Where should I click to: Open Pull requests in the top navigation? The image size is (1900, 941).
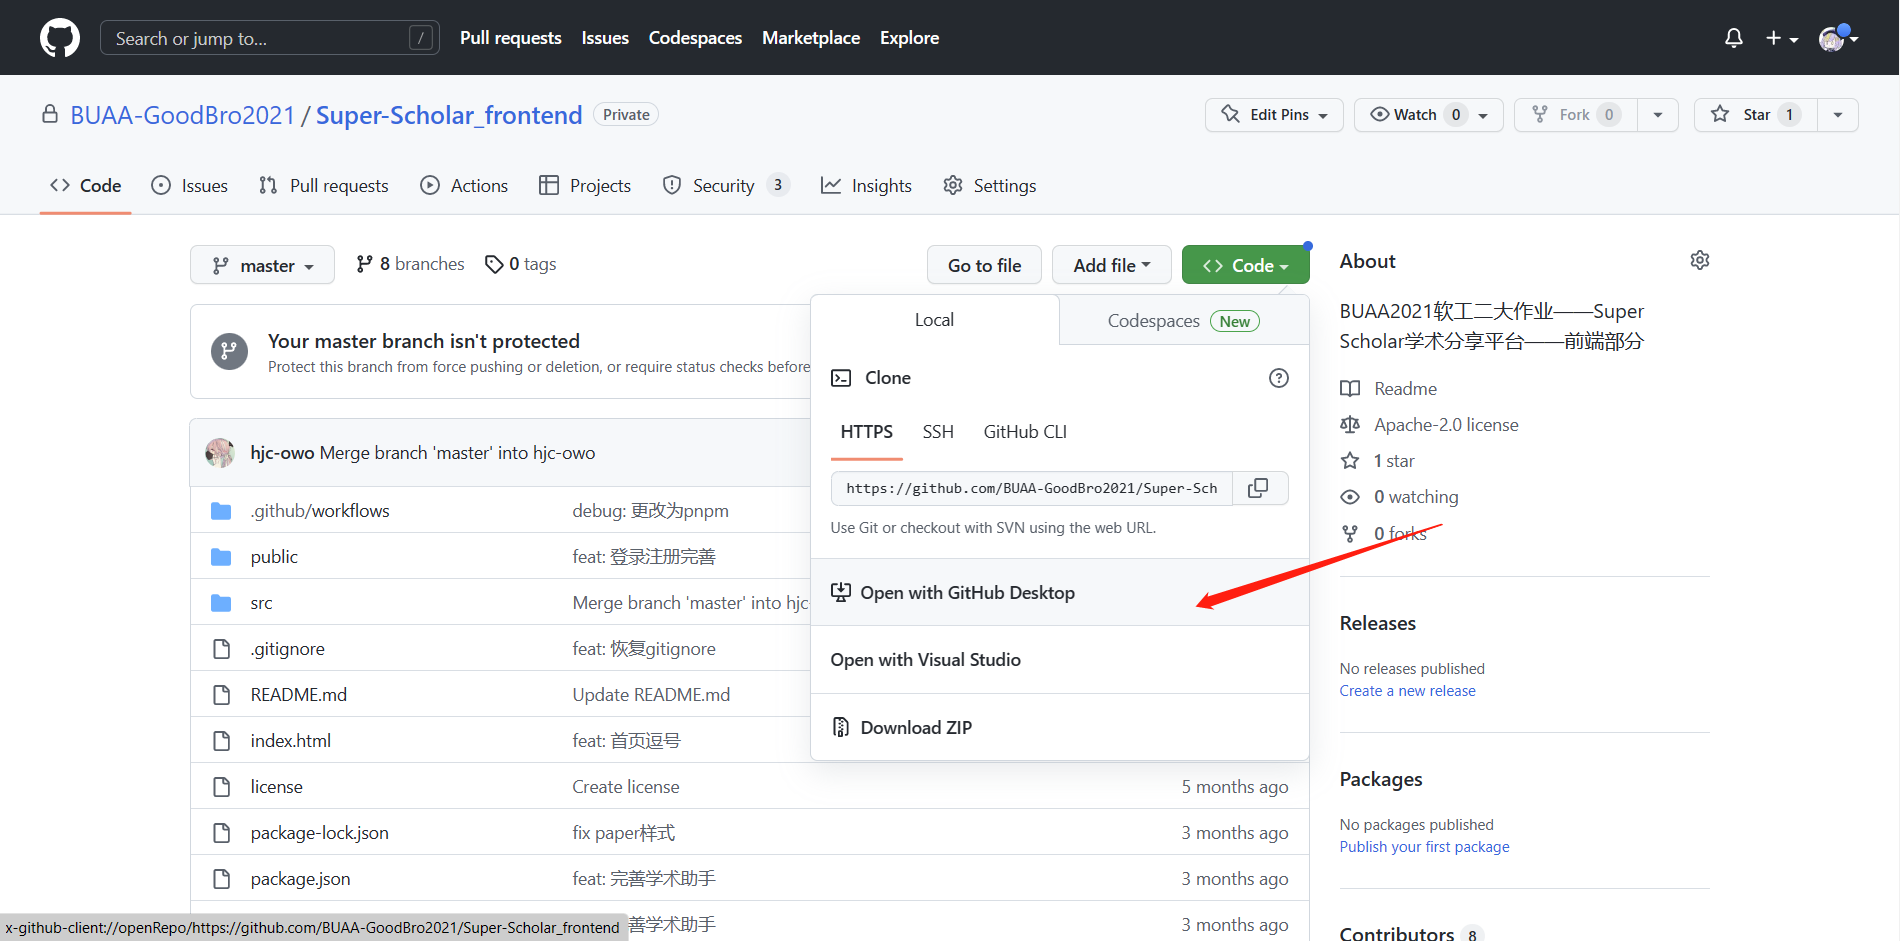pyautogui.click(x=511, y=38)
